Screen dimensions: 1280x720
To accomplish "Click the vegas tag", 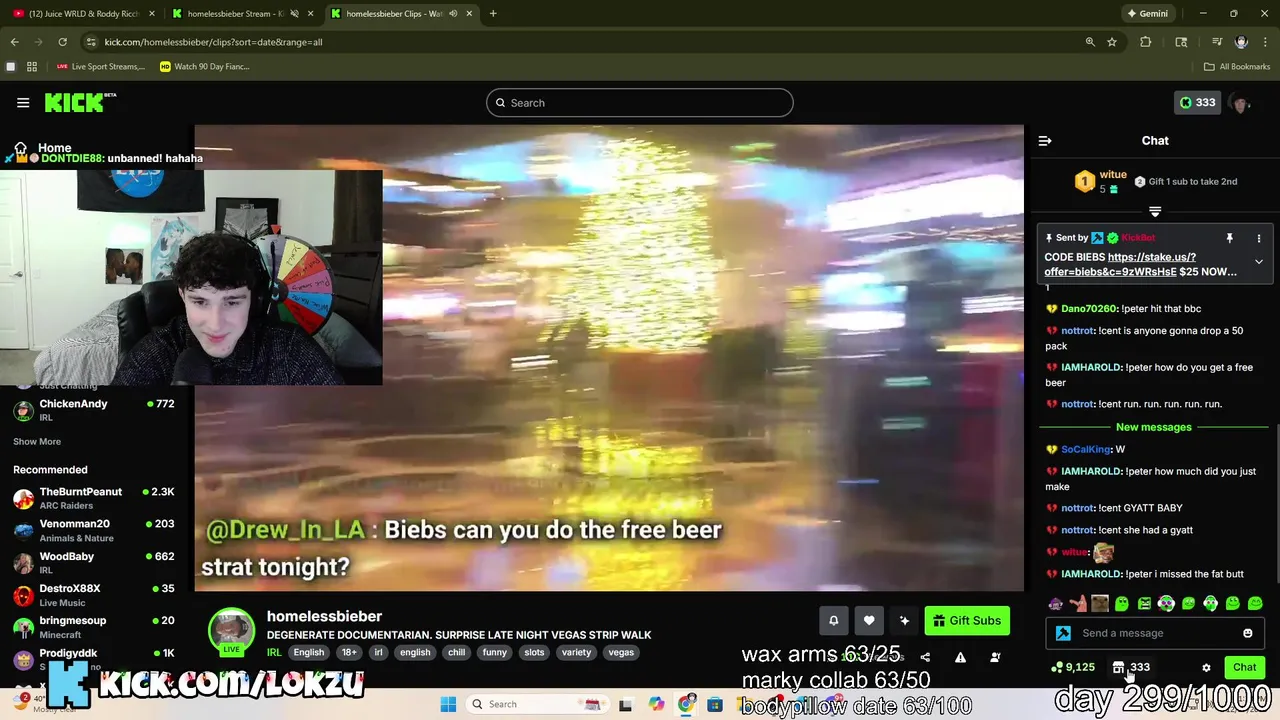I will pyautogui.click(x=621, y=653).
